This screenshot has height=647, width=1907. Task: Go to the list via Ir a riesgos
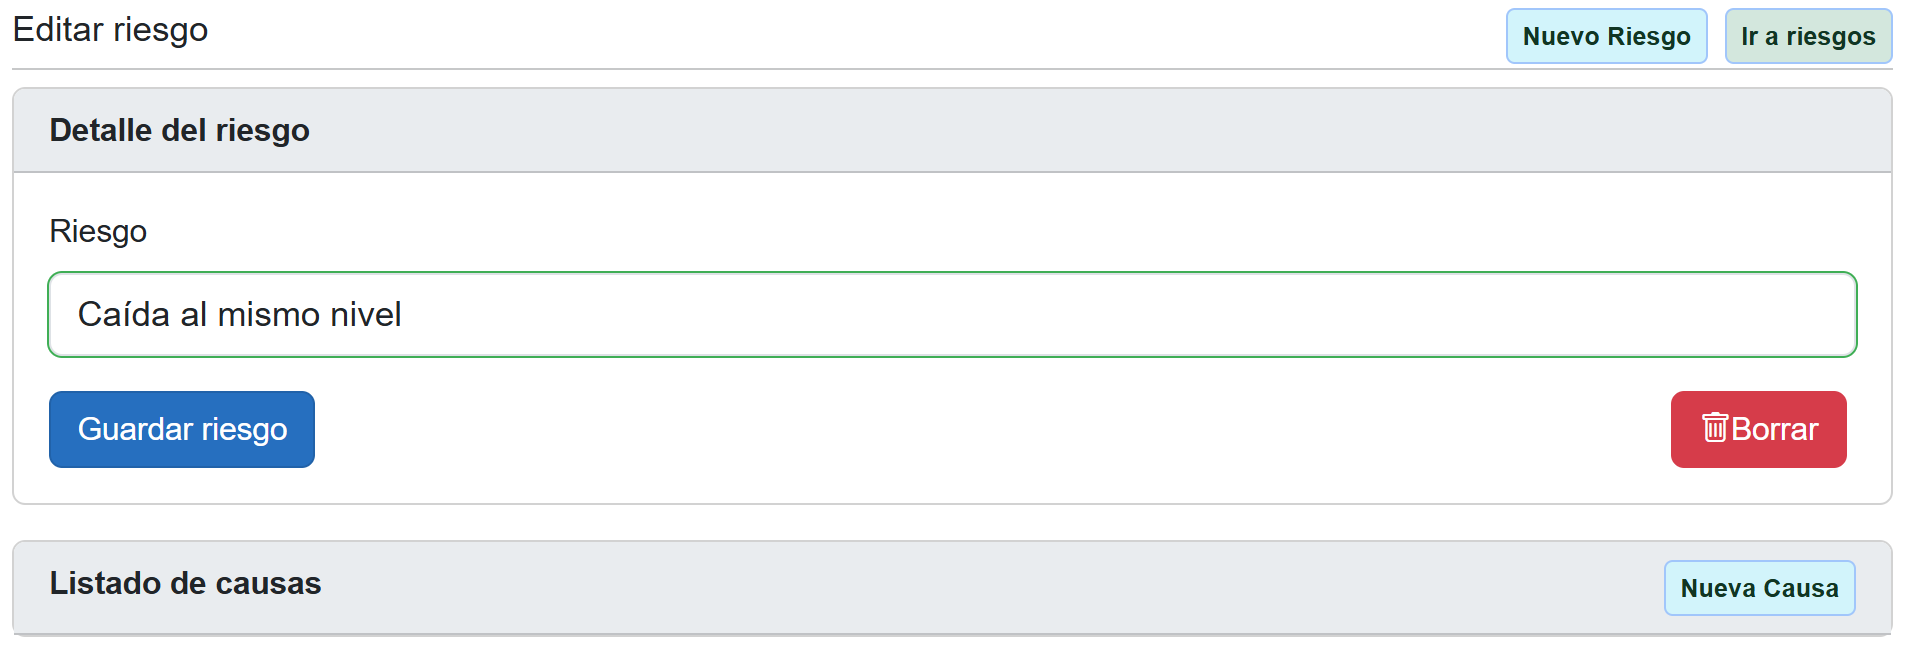coord(1808,37)
